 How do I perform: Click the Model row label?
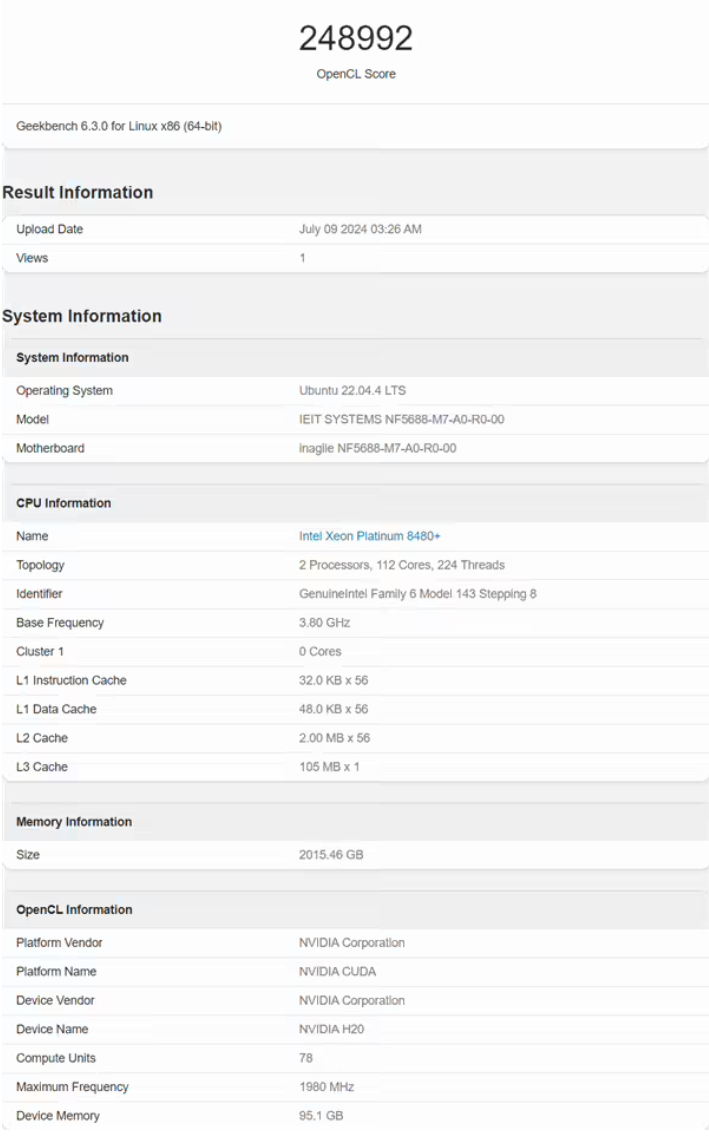32,419
